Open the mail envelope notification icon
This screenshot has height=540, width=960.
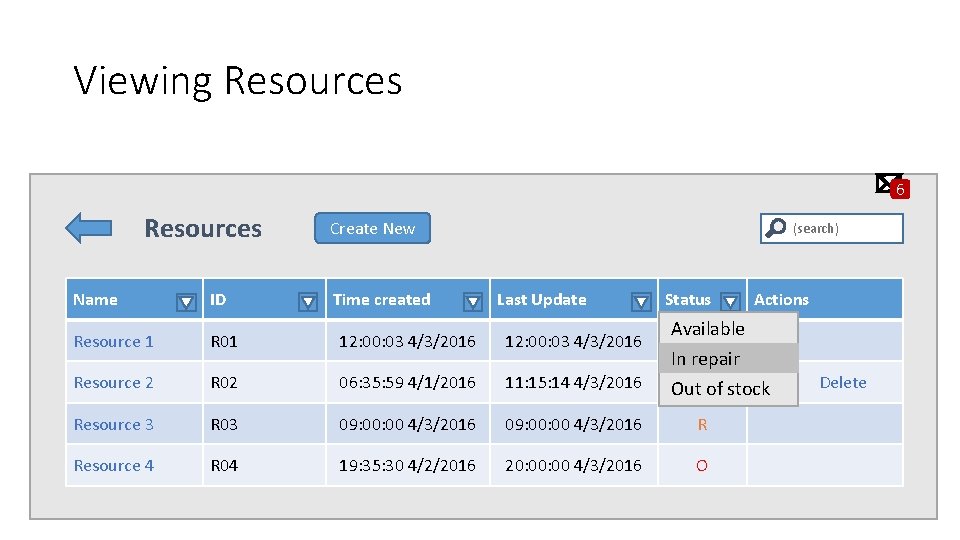pos(887,183)
